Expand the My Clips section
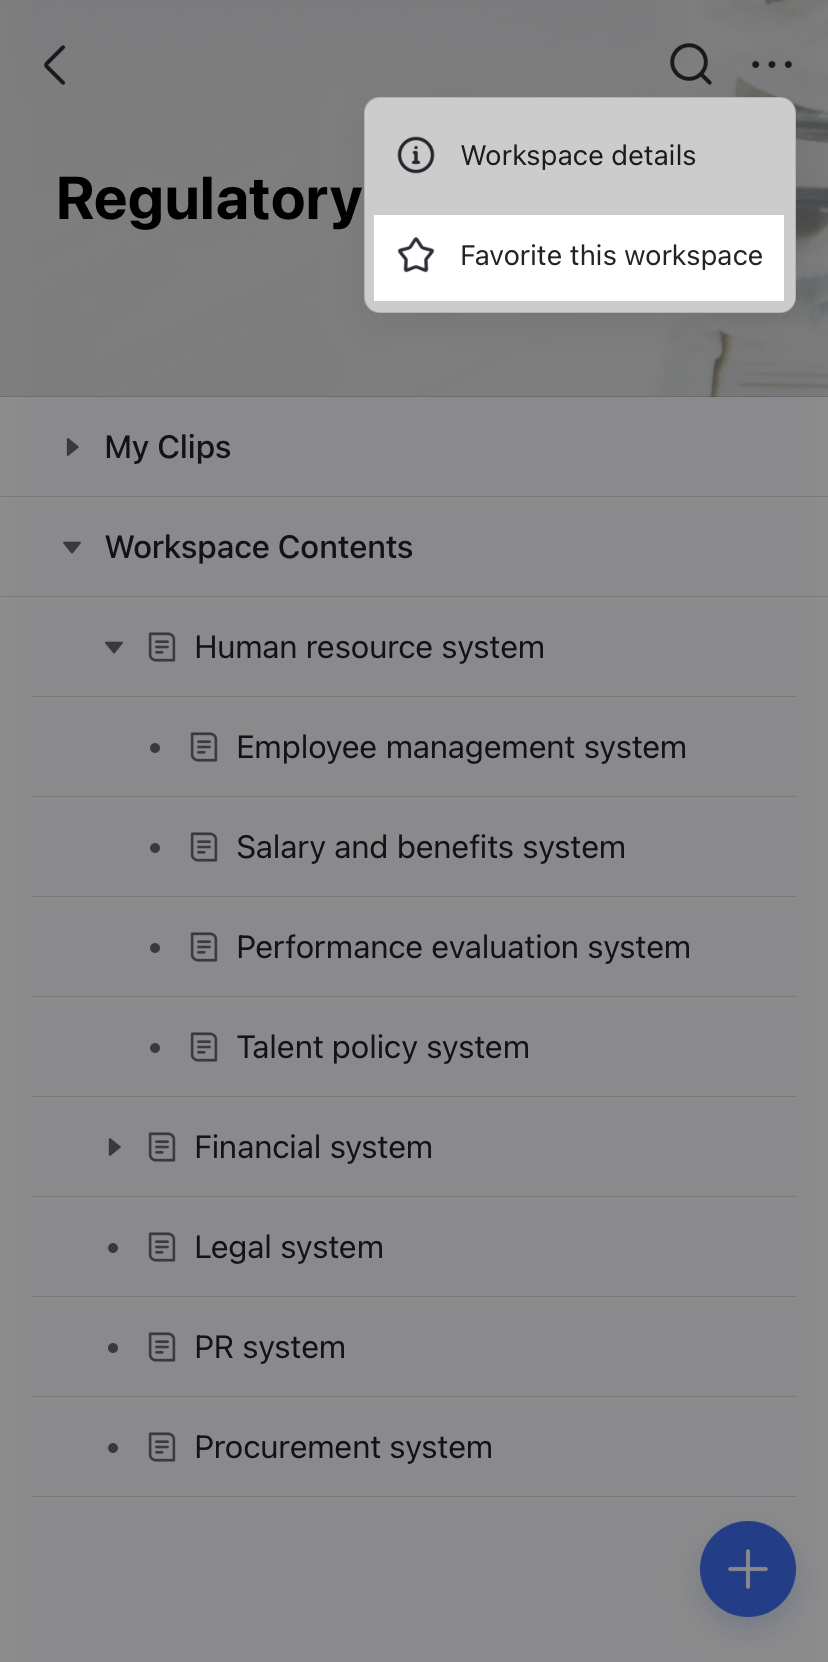The height and width of the screenshot is (1662, 828). coord(72,447)
